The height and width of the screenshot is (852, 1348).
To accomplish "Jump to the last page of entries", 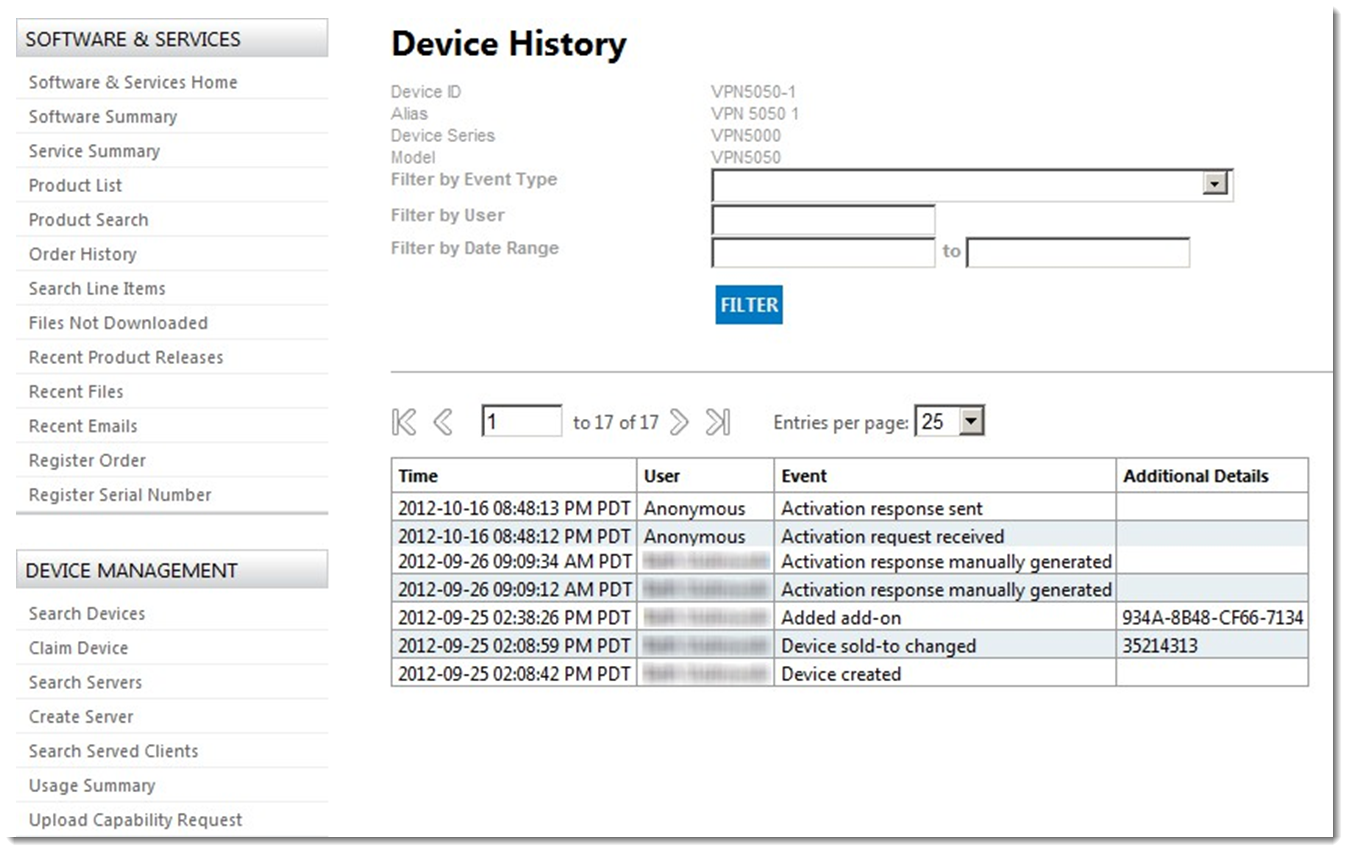I will 717,422.
